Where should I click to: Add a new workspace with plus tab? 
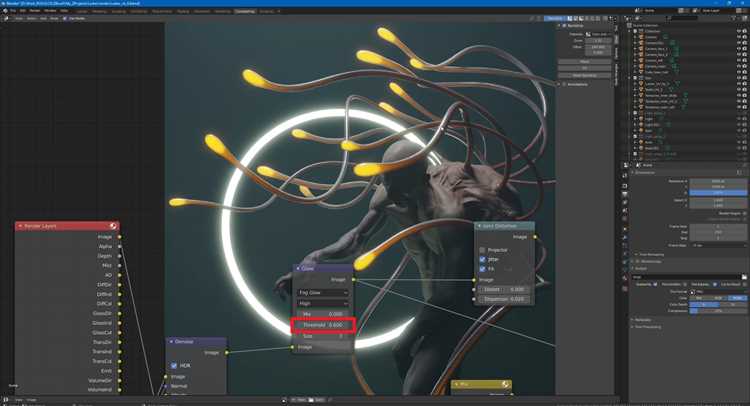pos(279,11)
